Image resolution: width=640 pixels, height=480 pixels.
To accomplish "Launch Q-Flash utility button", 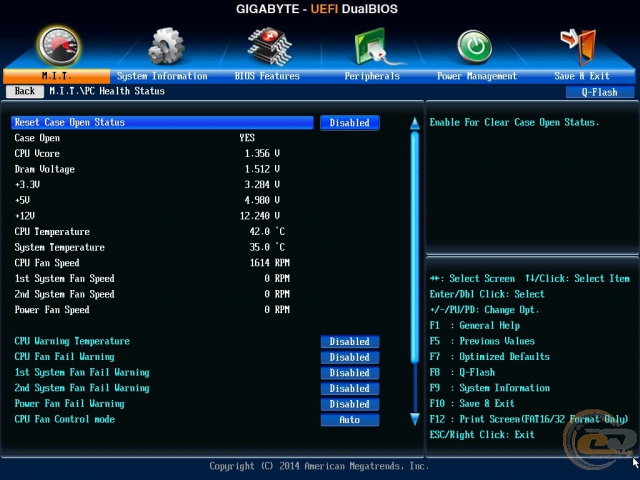I will click(600, 92).
